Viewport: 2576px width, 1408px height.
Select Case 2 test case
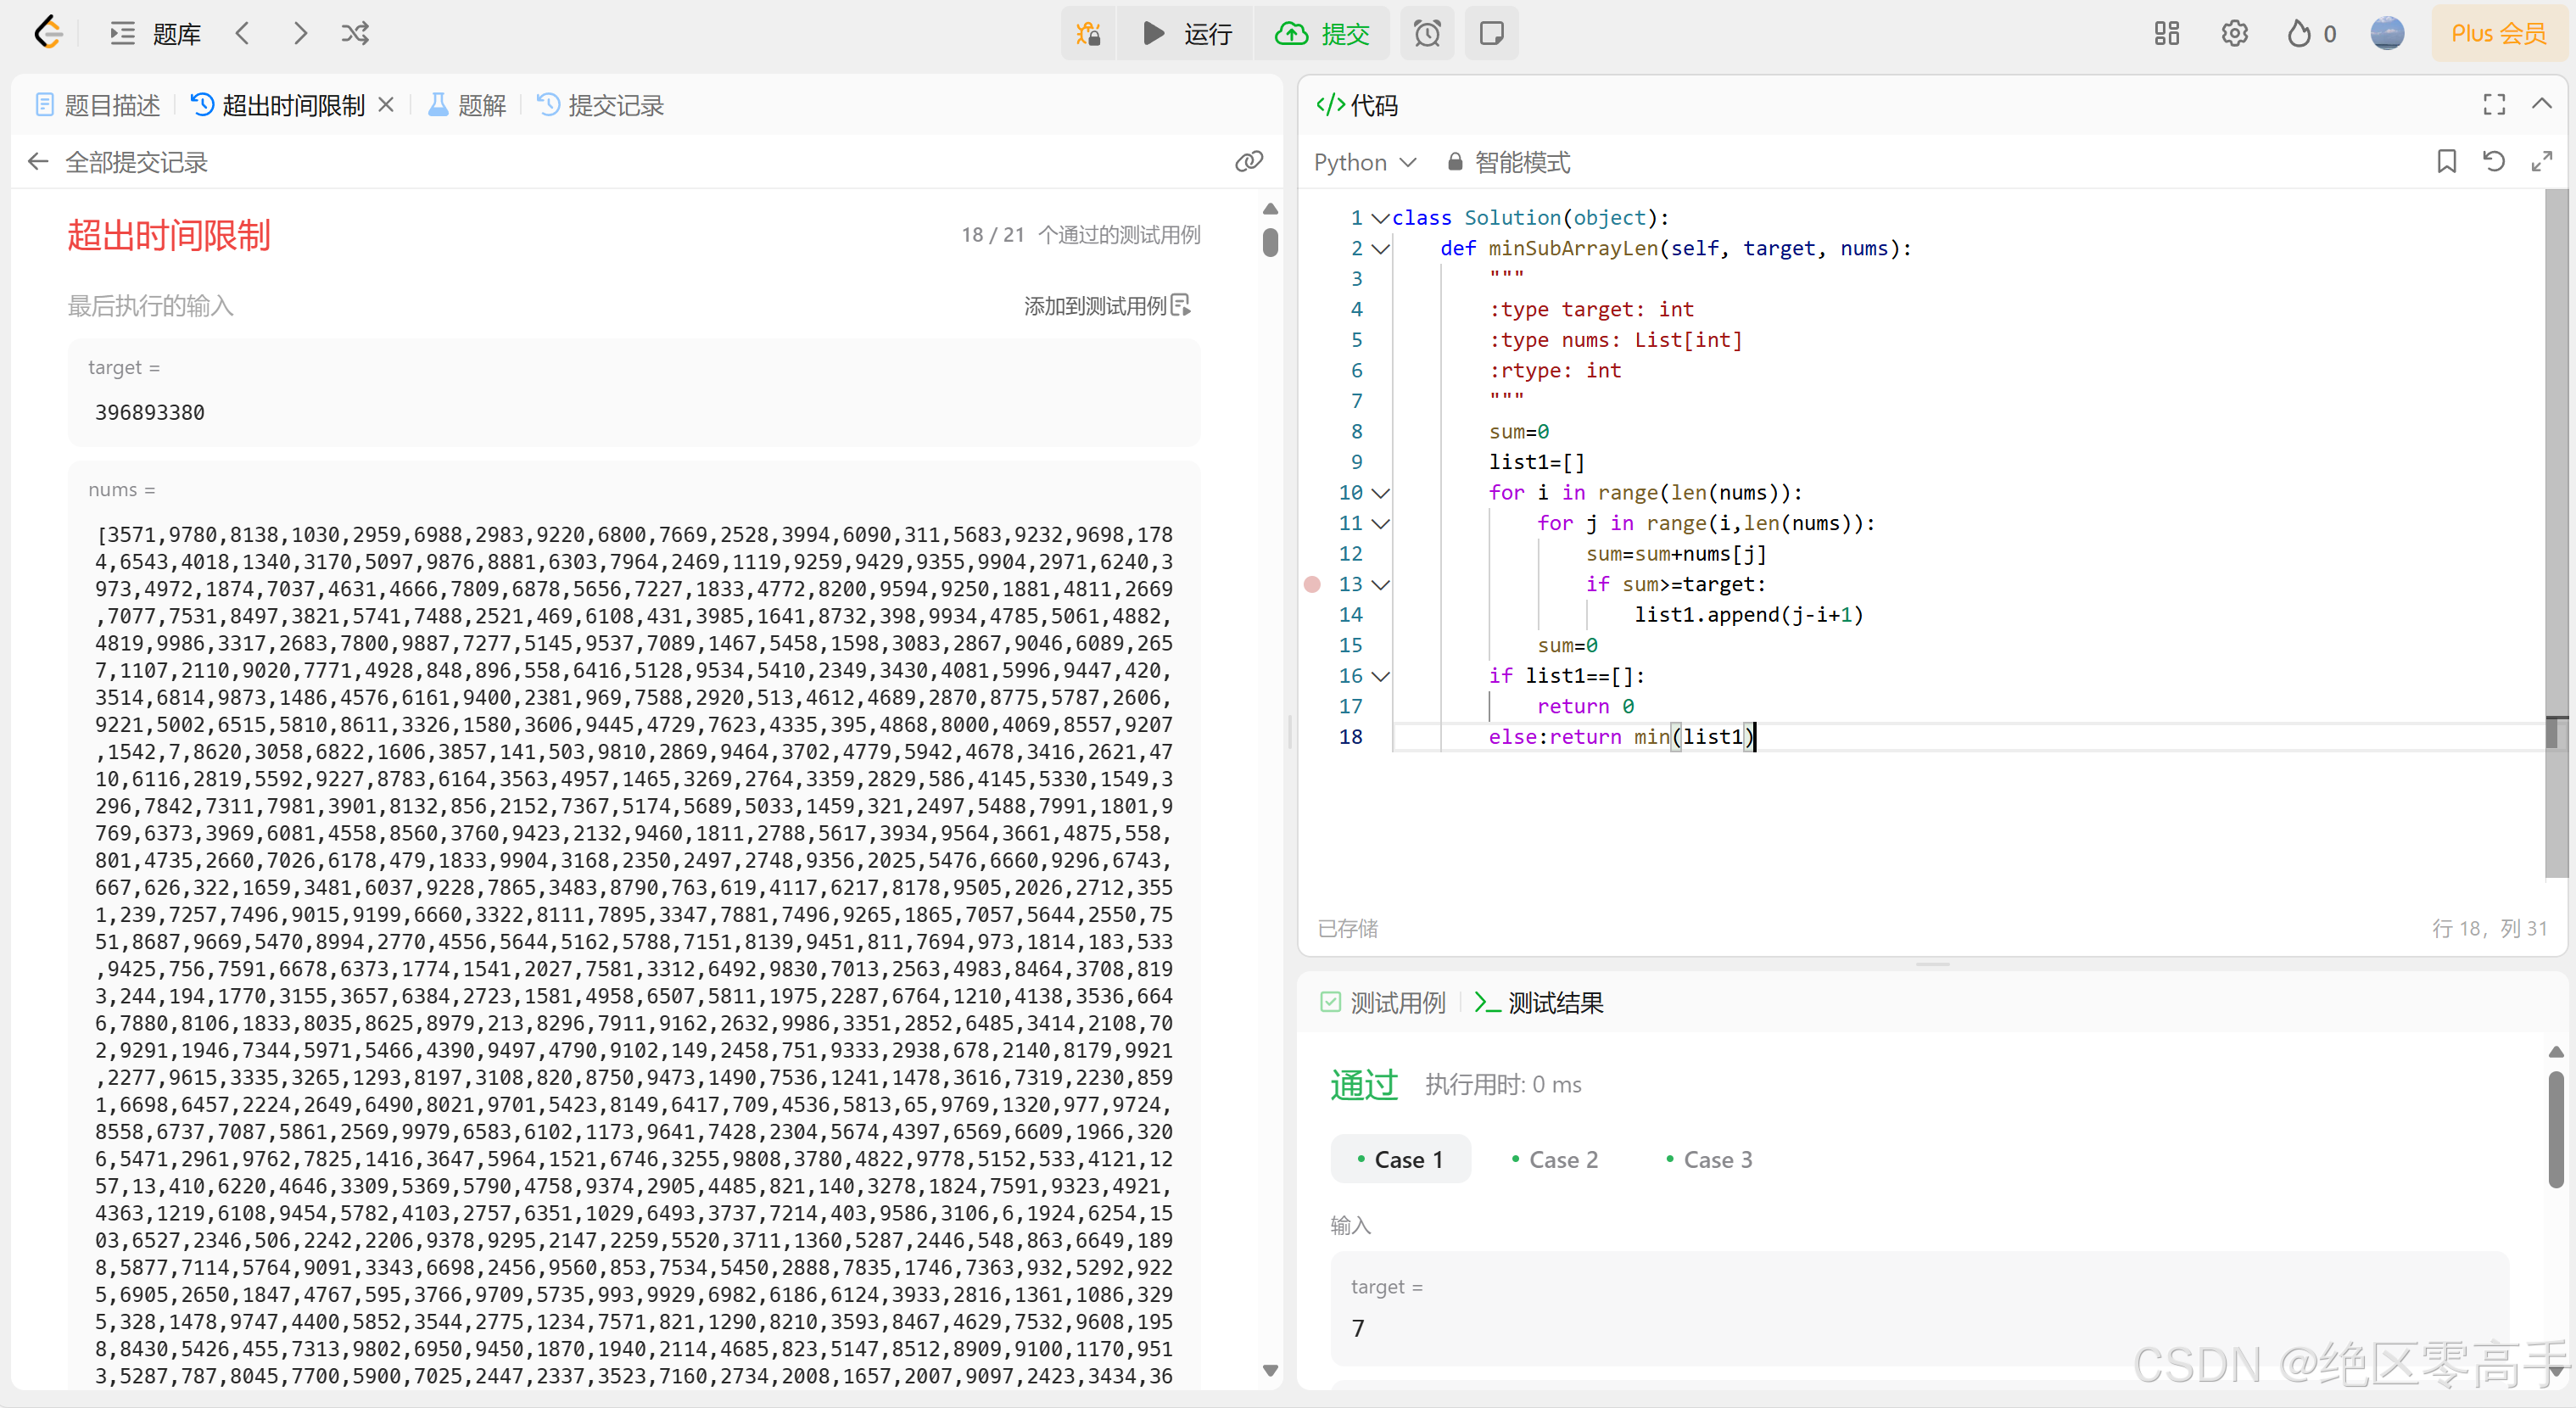(x=1555, y=1160)
